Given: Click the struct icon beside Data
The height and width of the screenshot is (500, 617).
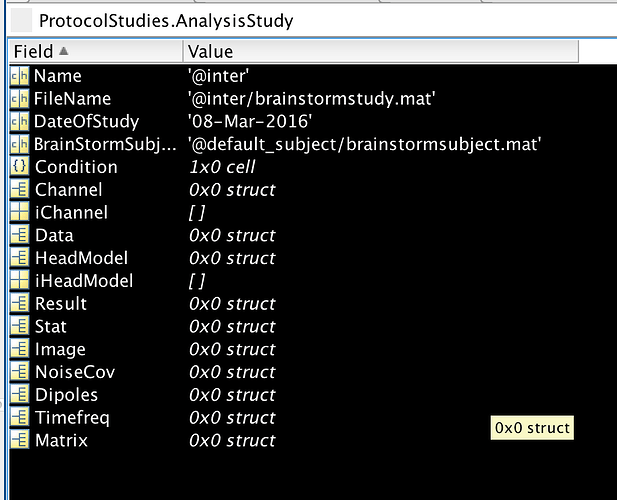Looking at the screenshot, I should (19, 236).
